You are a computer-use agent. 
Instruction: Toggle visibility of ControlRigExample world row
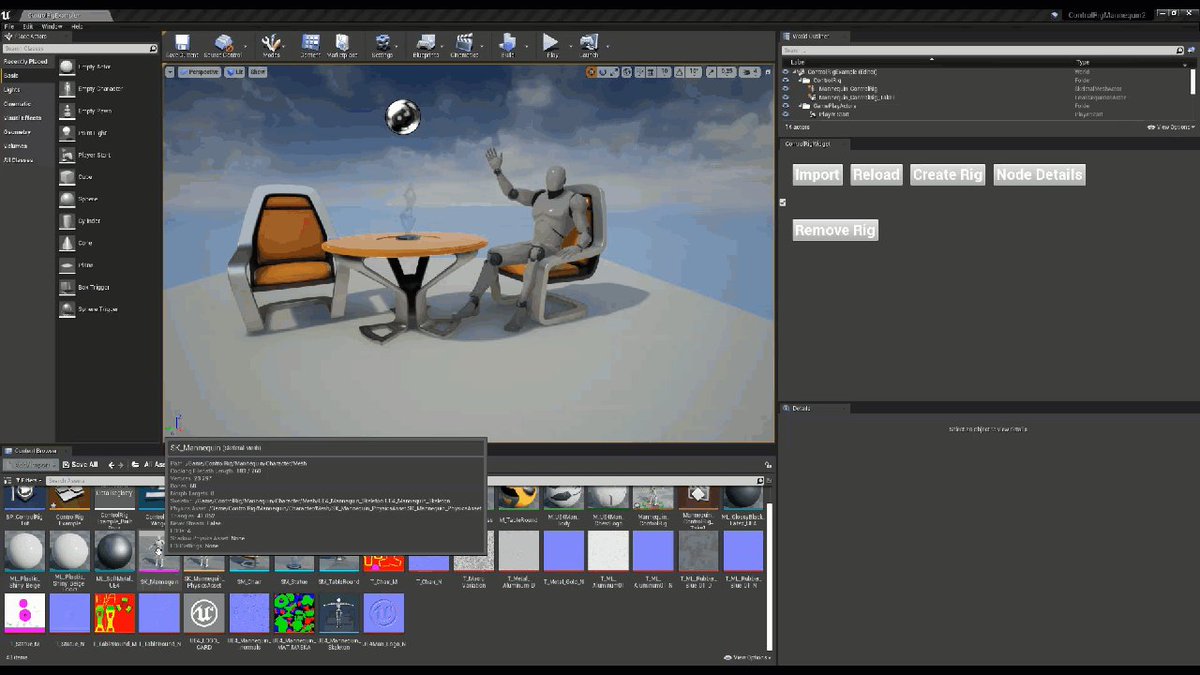[x=786, y=72]
